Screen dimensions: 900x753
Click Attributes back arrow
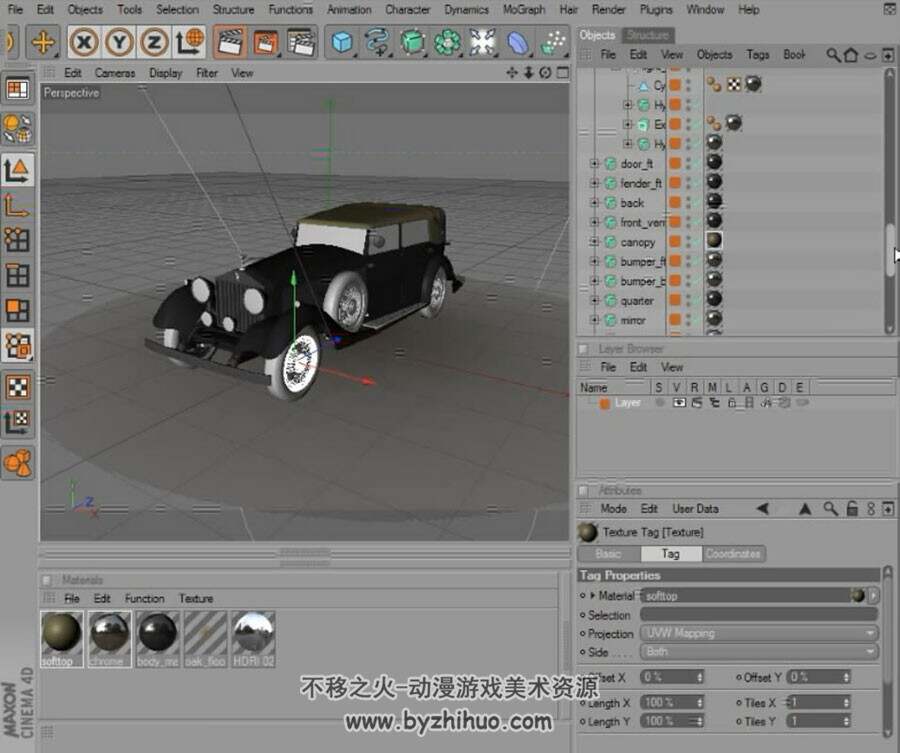(763, 509)
